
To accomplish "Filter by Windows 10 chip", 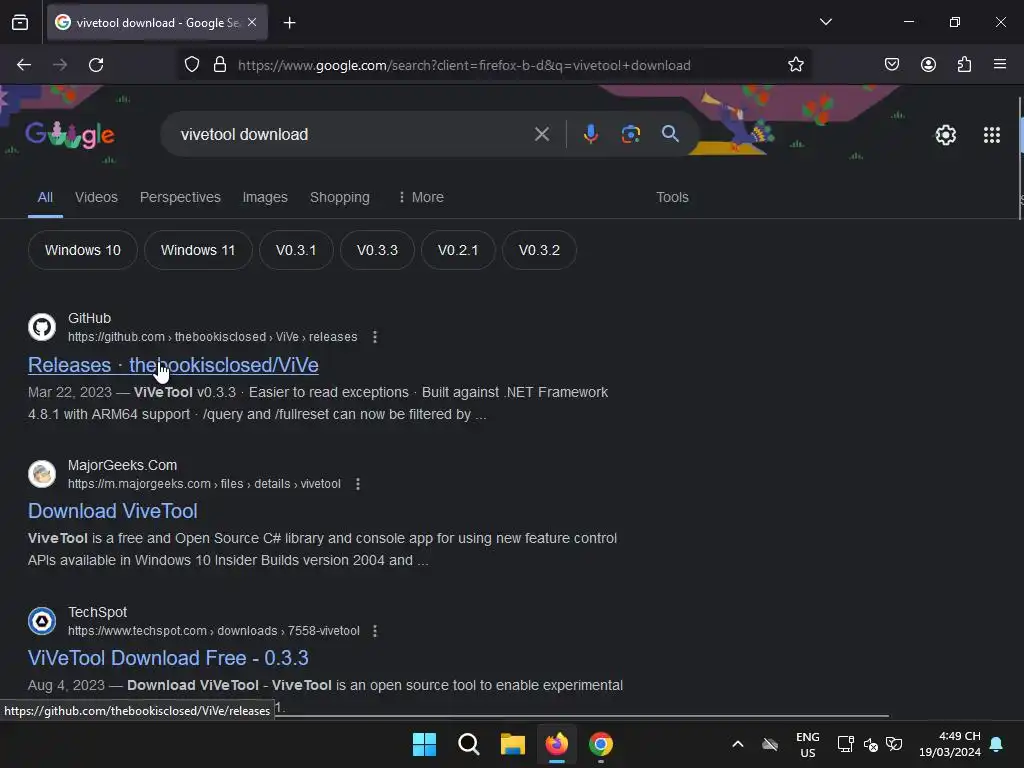I will (83, 250).
